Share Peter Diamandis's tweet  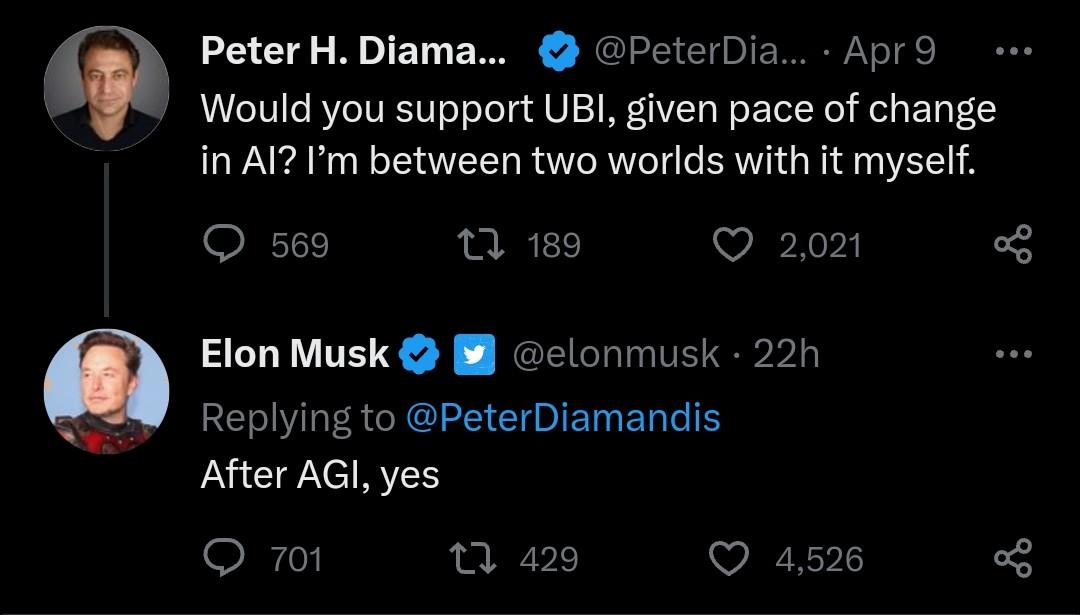(1013, 244)
